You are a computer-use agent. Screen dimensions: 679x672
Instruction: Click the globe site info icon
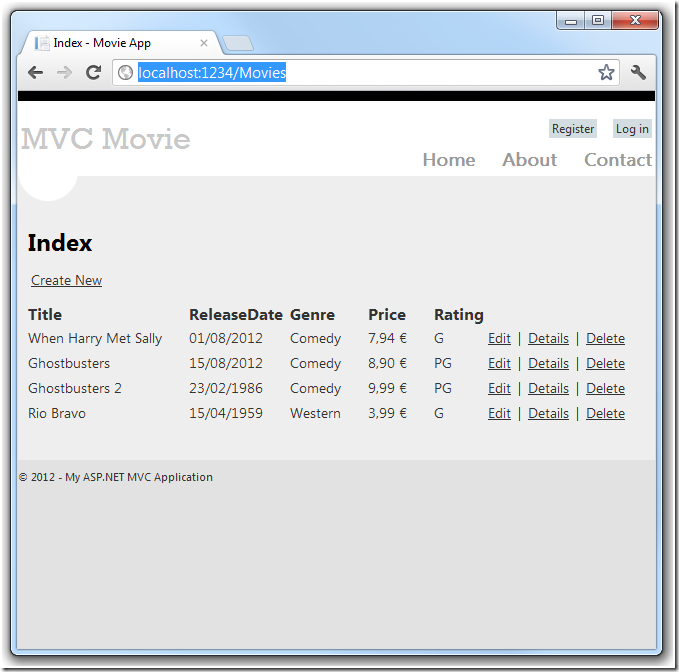point(126,72)
